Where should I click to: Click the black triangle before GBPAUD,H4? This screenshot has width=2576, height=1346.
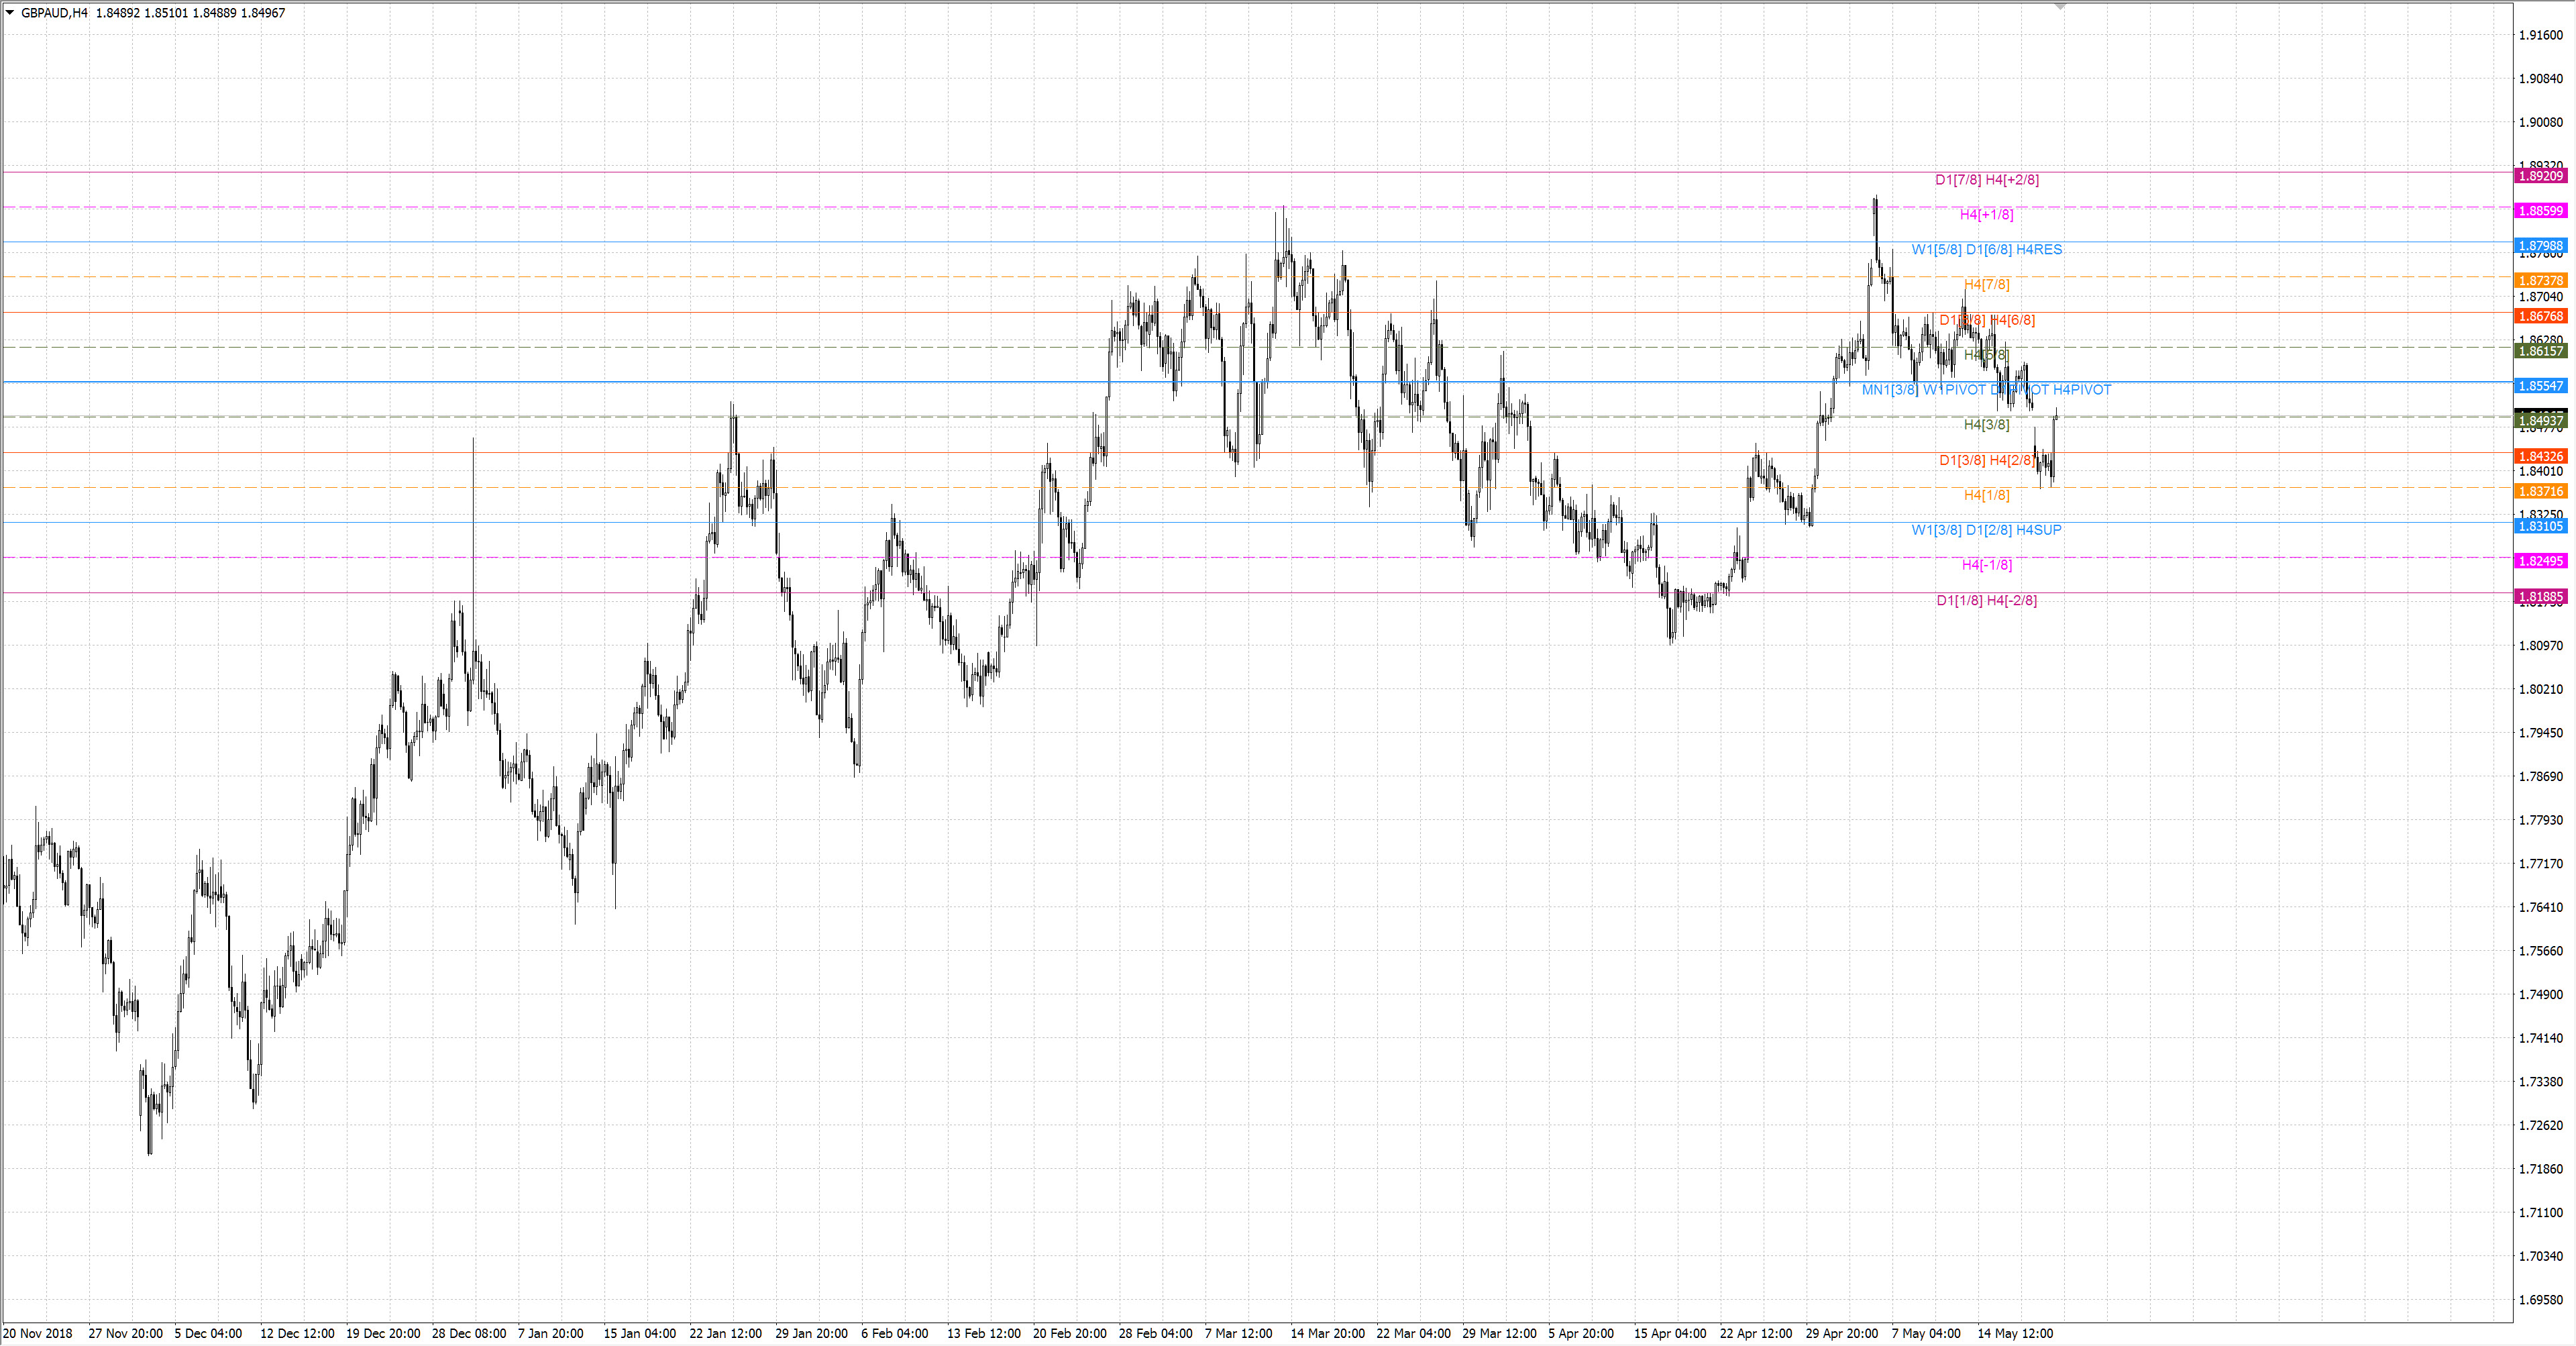[10, 13]
